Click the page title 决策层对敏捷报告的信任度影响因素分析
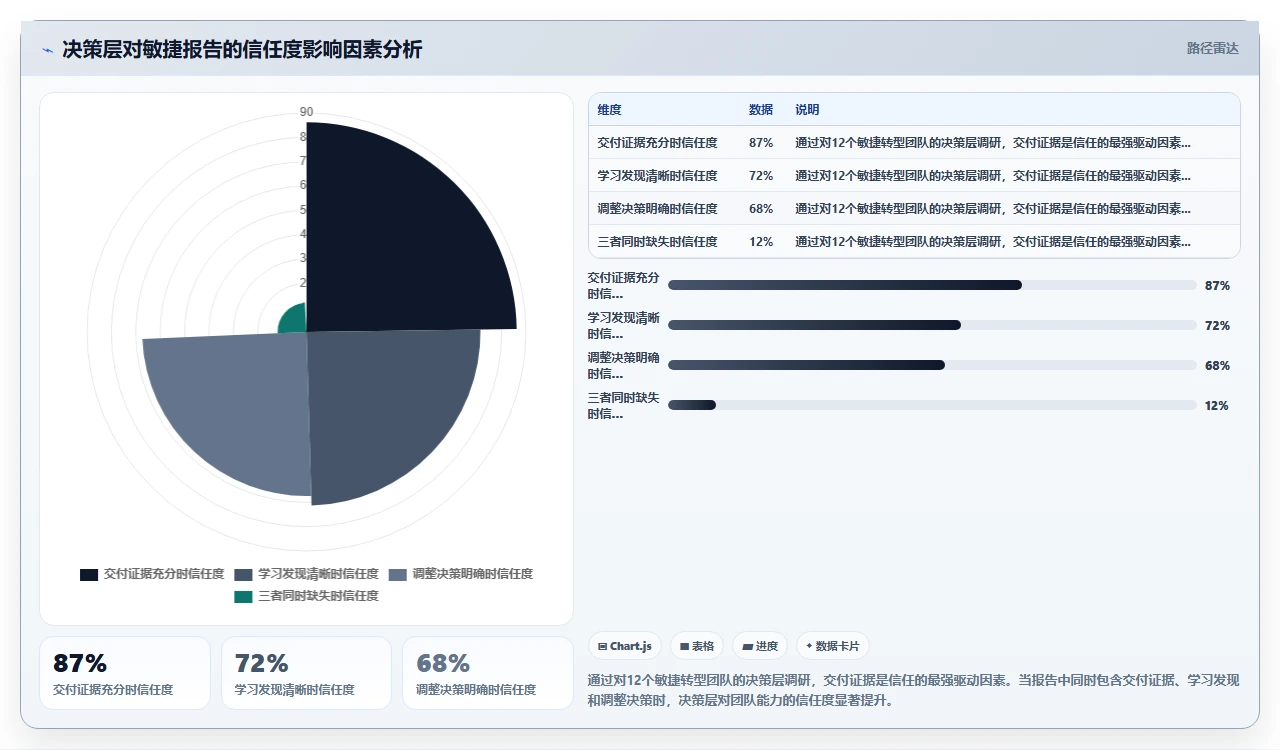 242,49
